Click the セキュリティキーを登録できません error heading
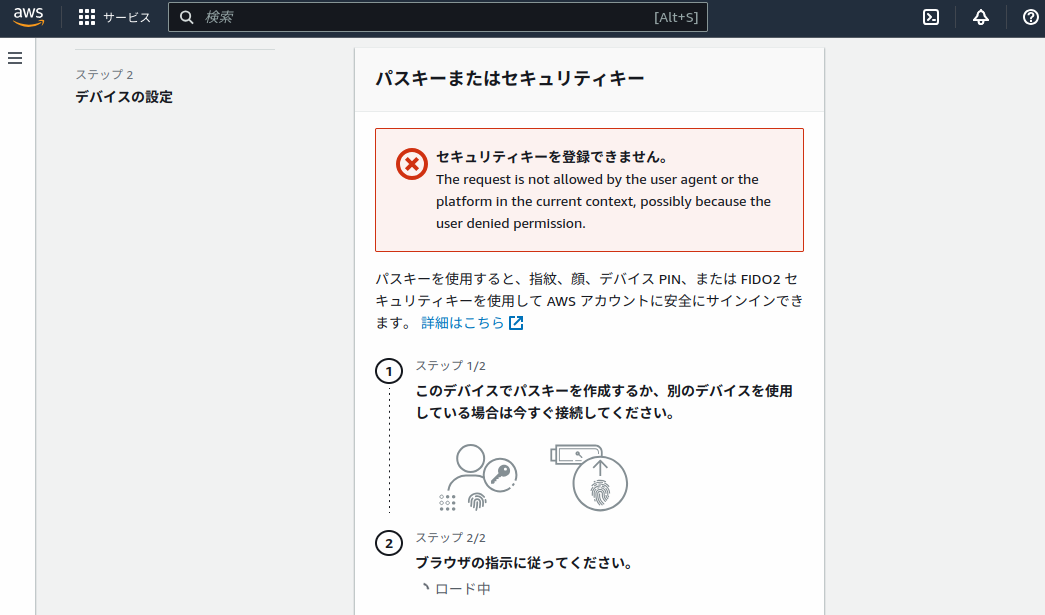1045x615 pixels. click(x=551, y=157)
